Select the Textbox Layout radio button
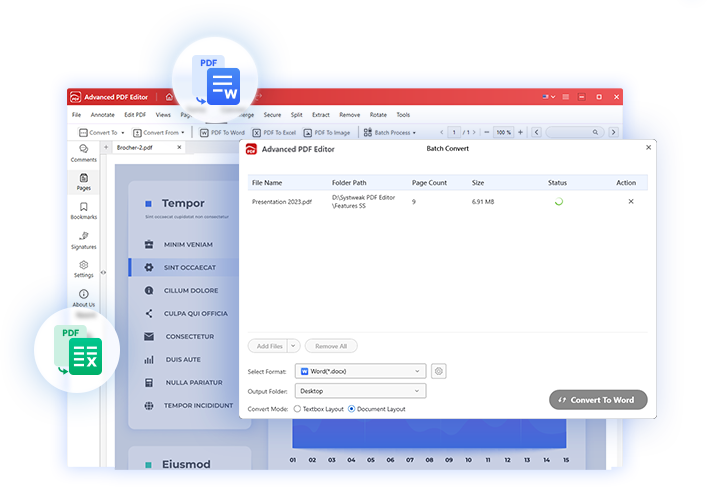Screen dimensions: 707x487 (297, 409)
